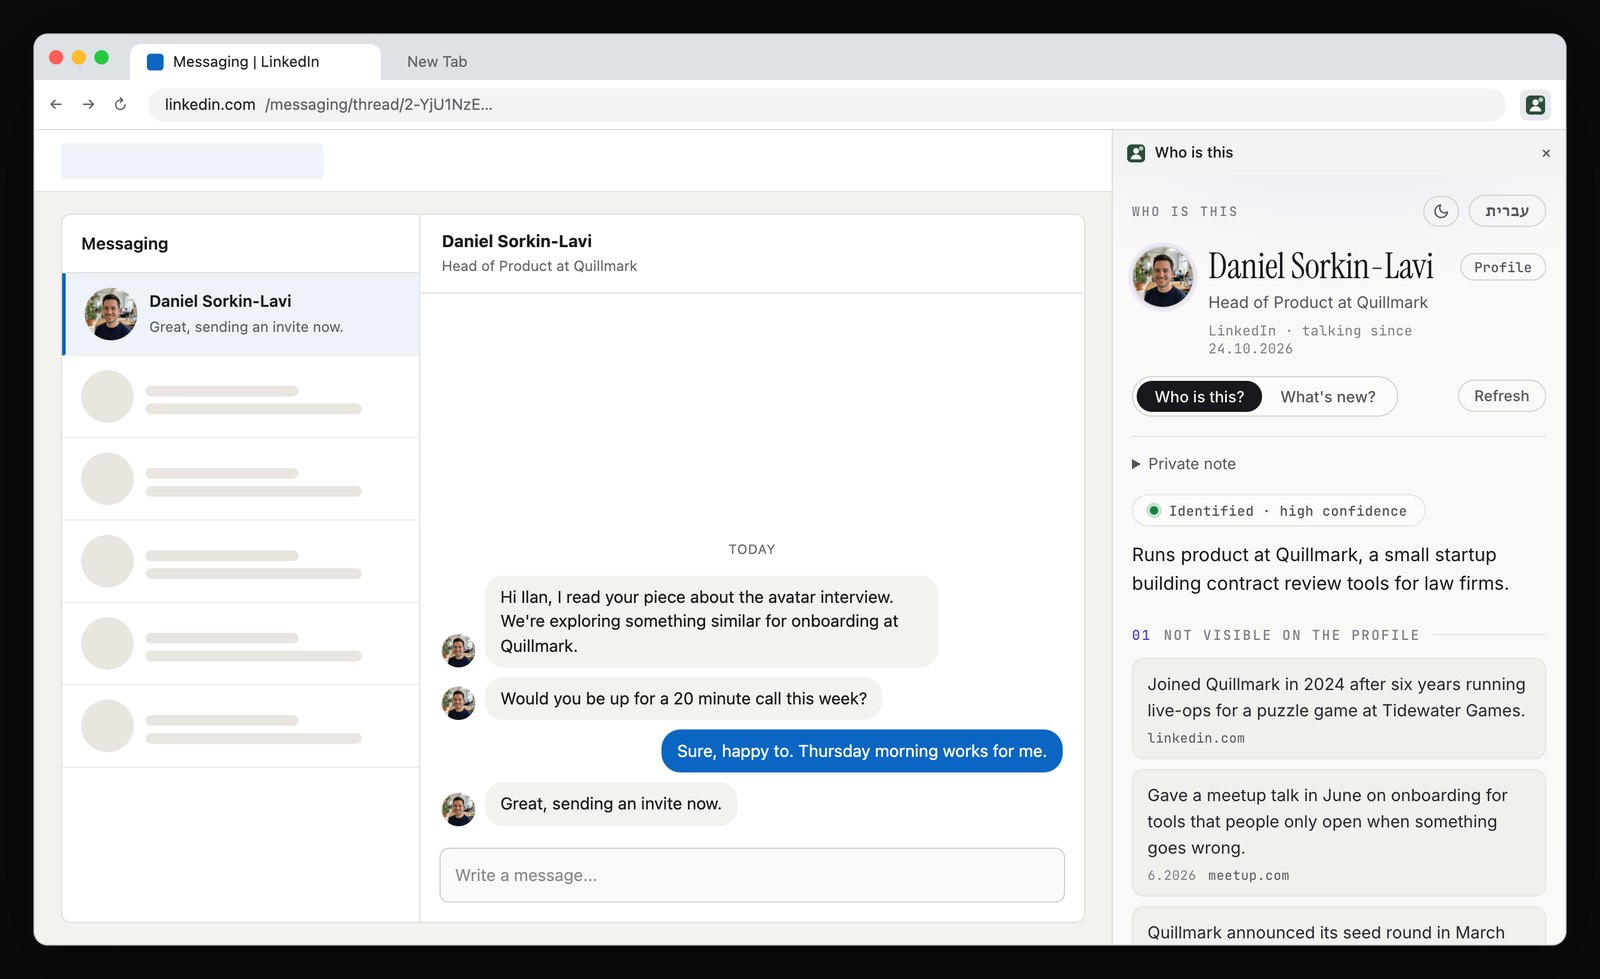Viewport: 1600px width, 979px height.
Task: Go back with the browser back arrow
Action: pos(56,104)
